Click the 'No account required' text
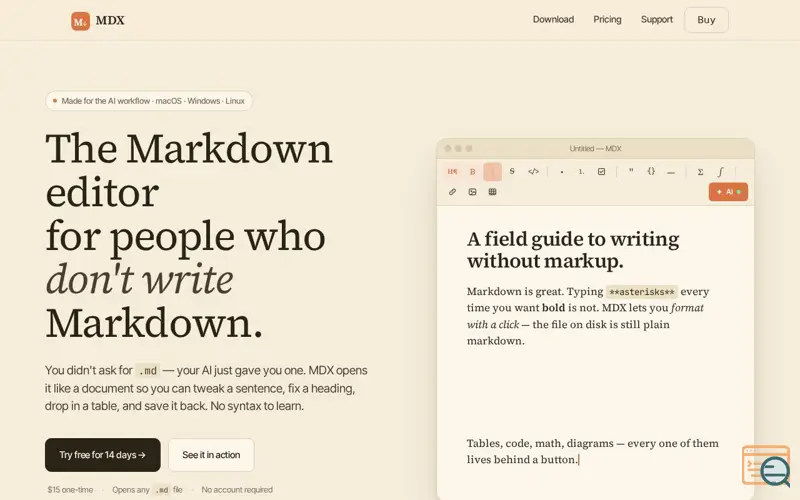800x500 pixels. coord(237,489)
